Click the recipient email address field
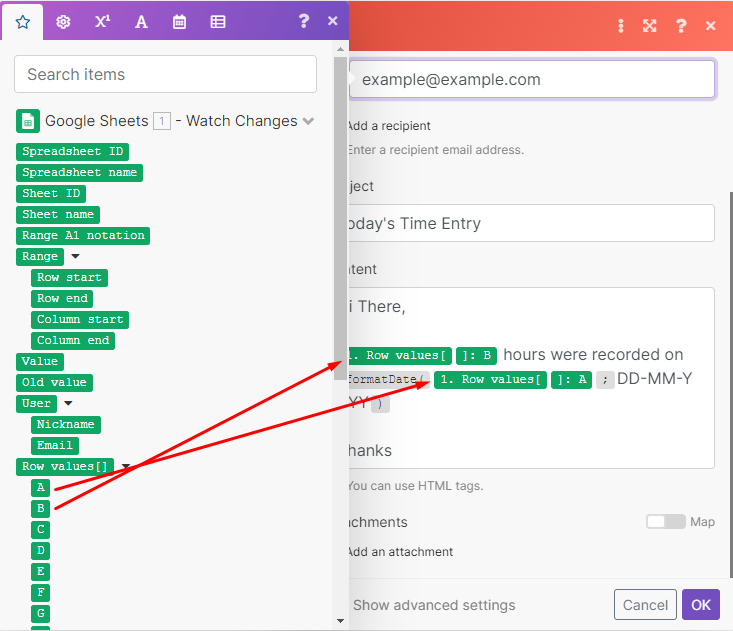733x631 pixels. point(532,79)
